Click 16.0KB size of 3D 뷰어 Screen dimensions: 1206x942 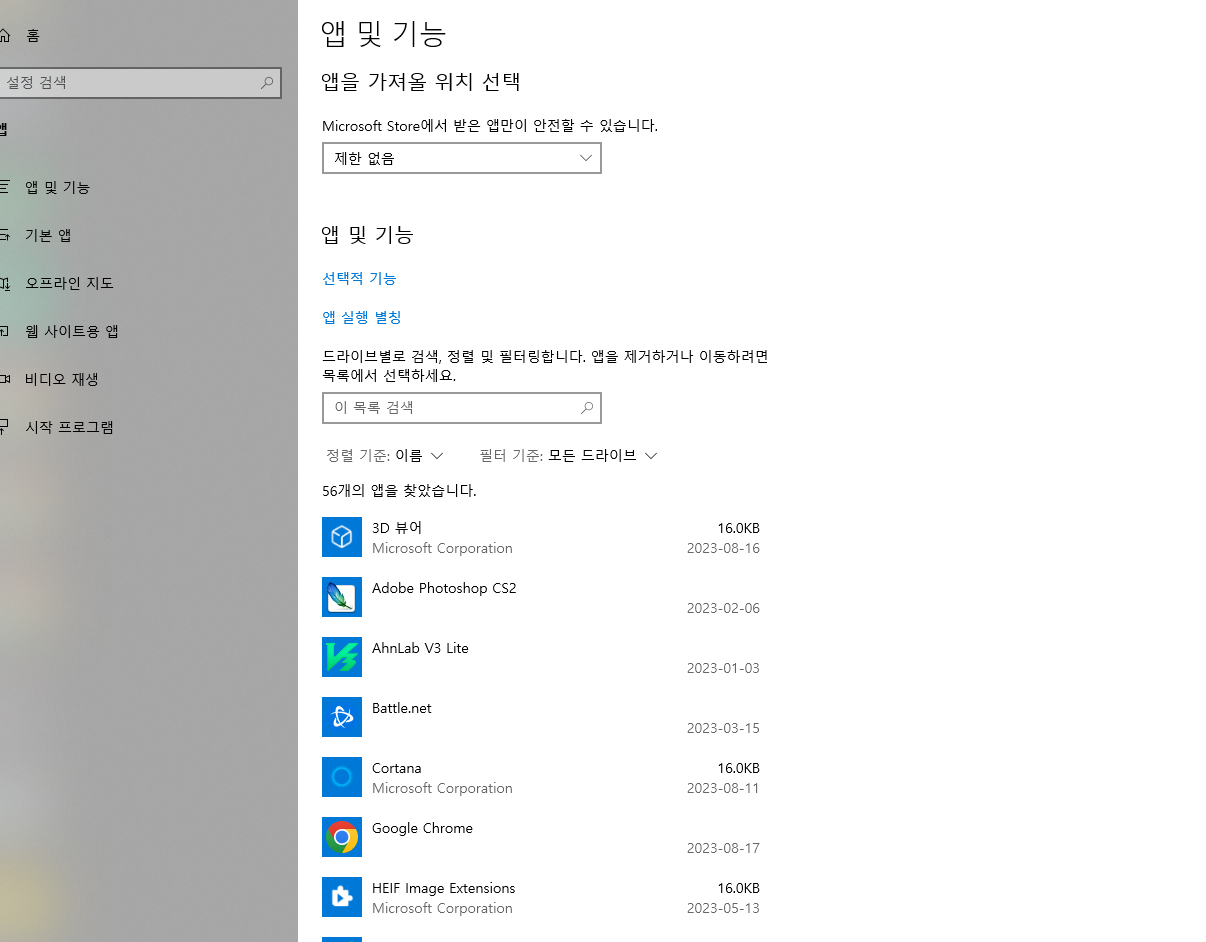(738, 528)
